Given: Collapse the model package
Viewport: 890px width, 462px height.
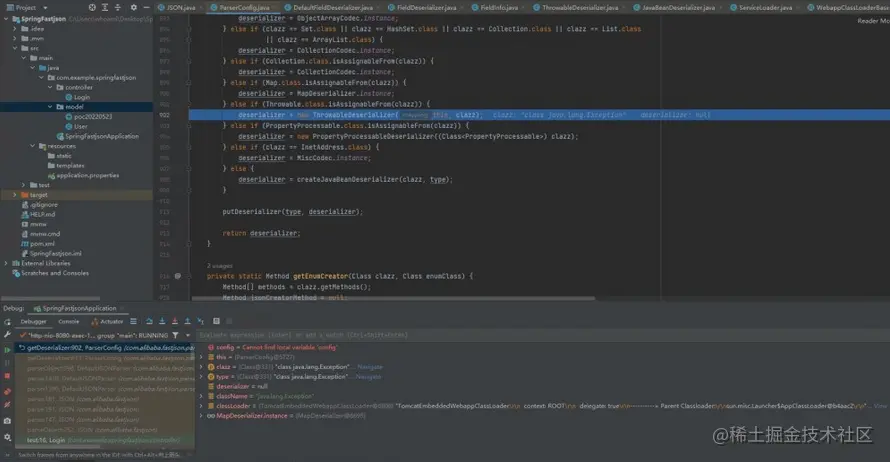Looking at the screenshot, I should (x=50, y=107).
